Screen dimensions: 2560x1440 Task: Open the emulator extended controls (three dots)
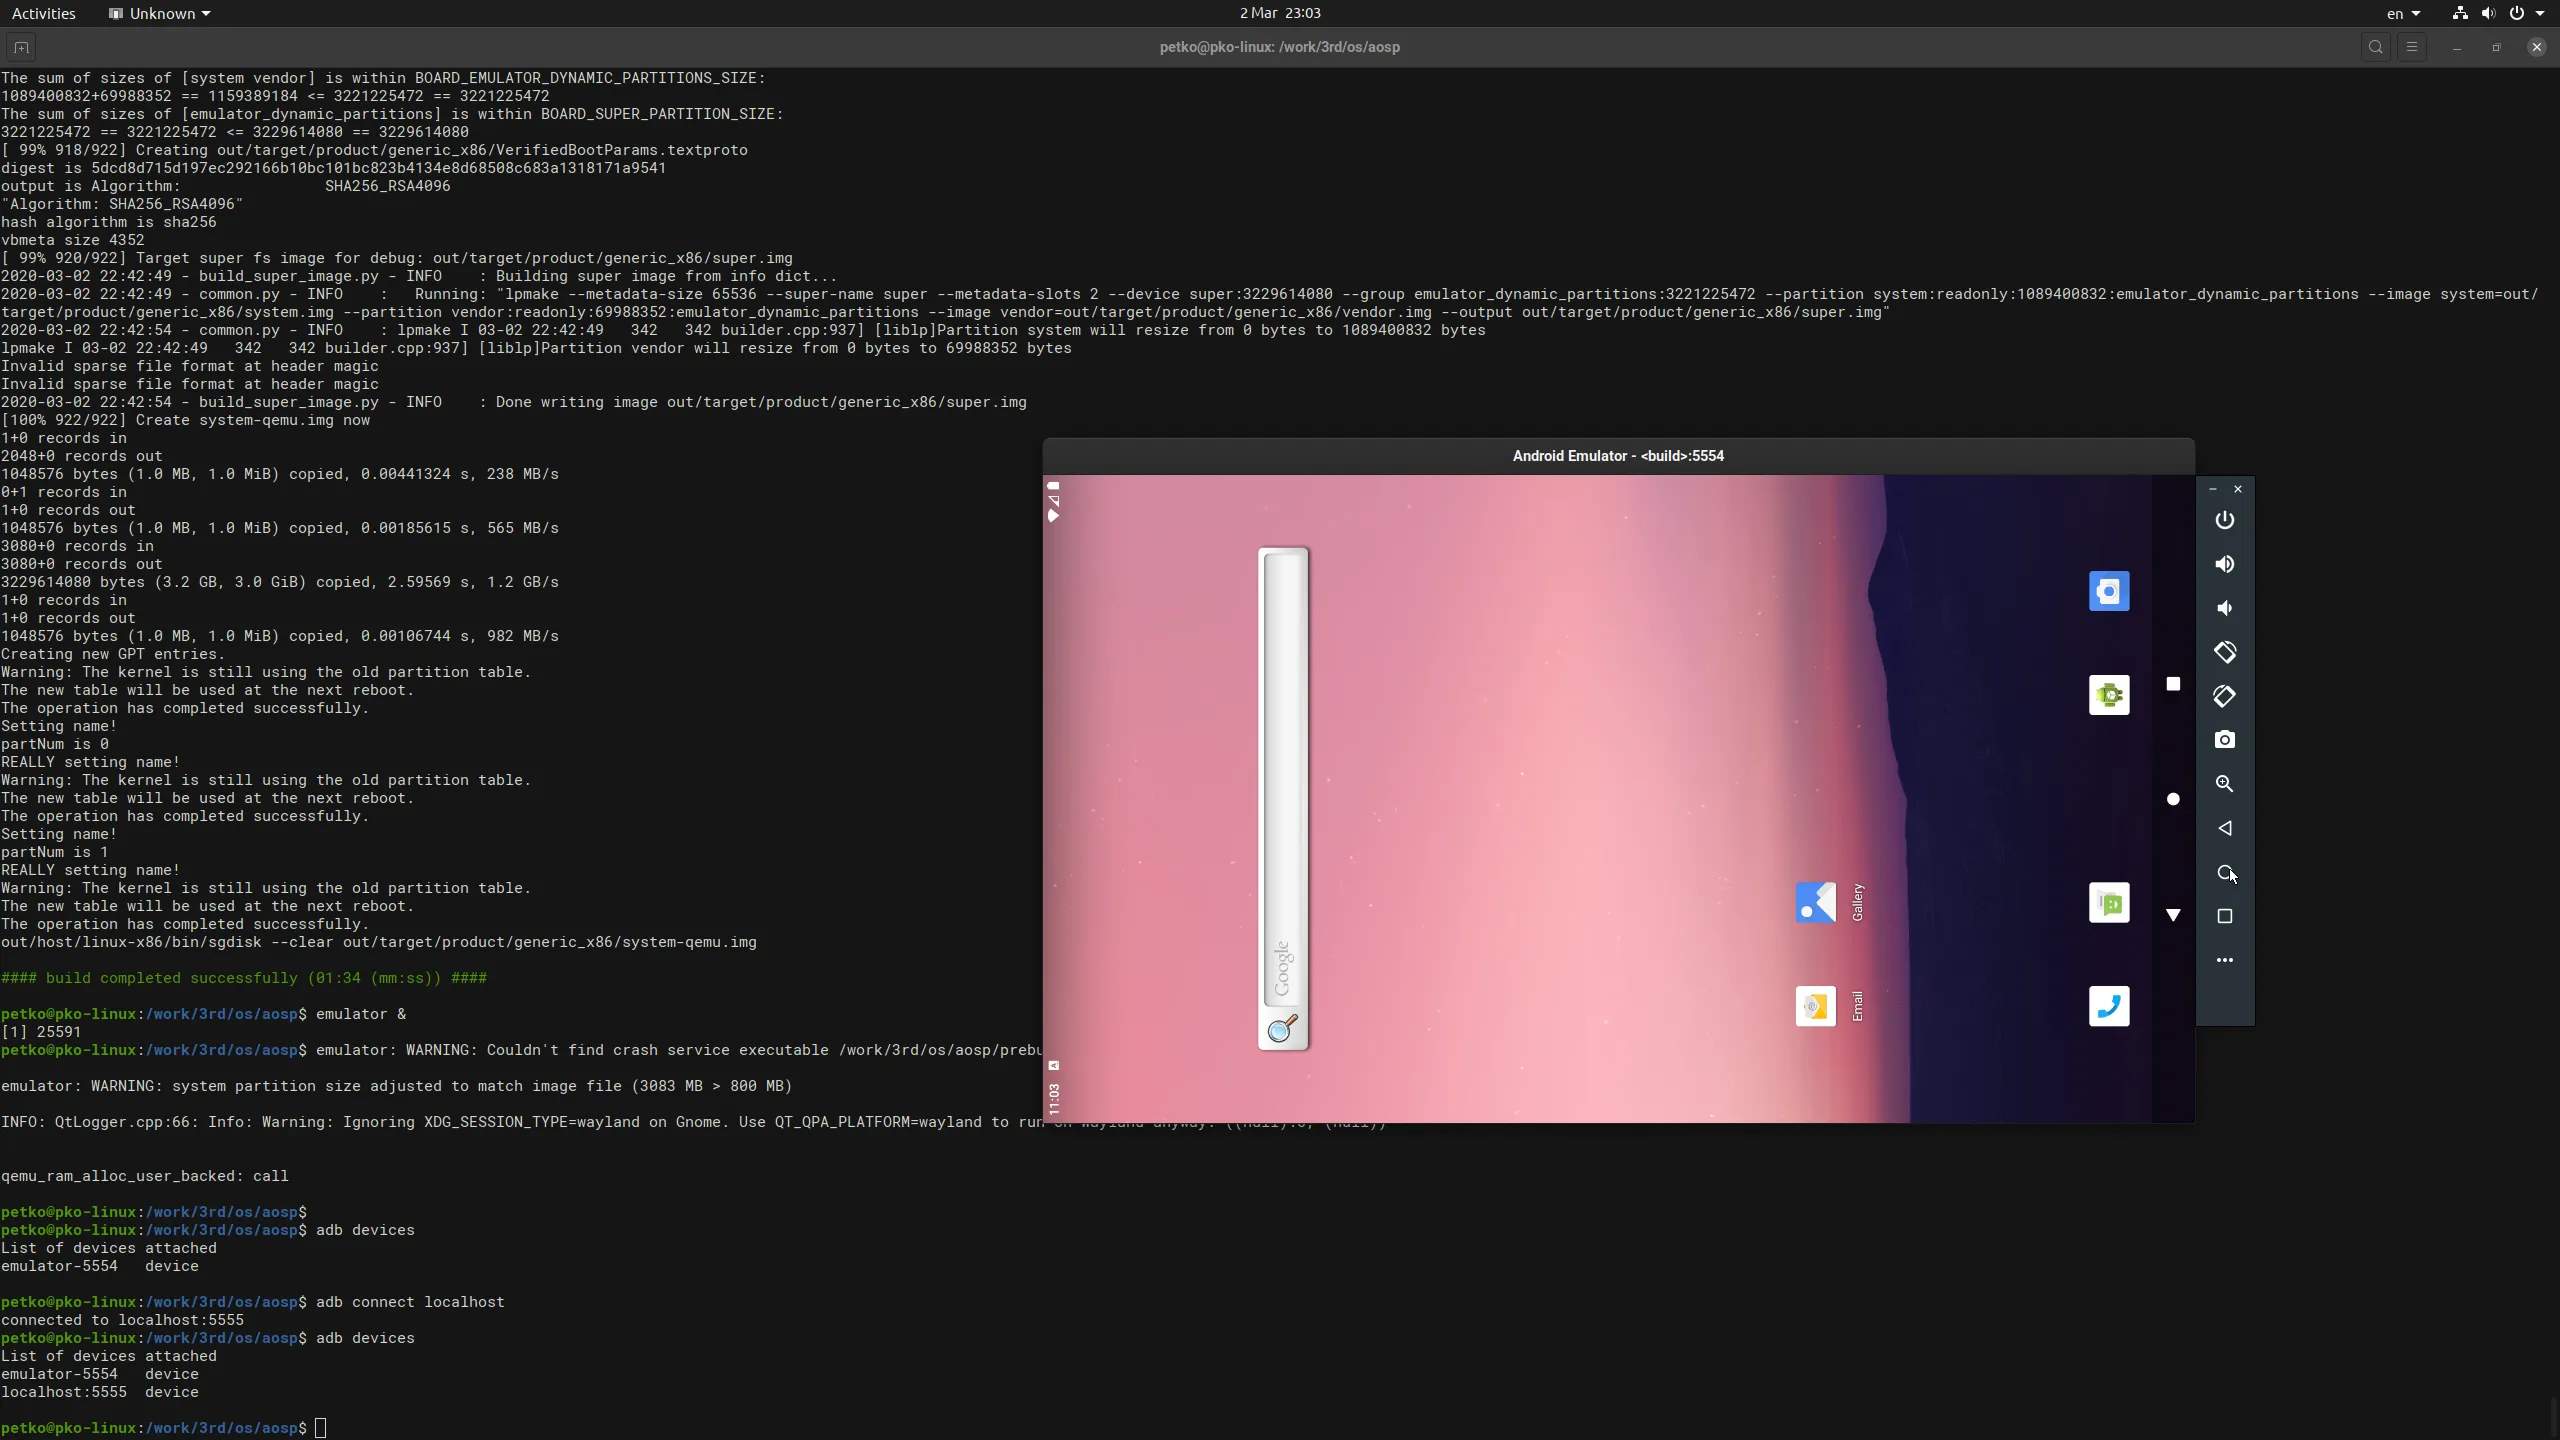(x=2224, y=960)
